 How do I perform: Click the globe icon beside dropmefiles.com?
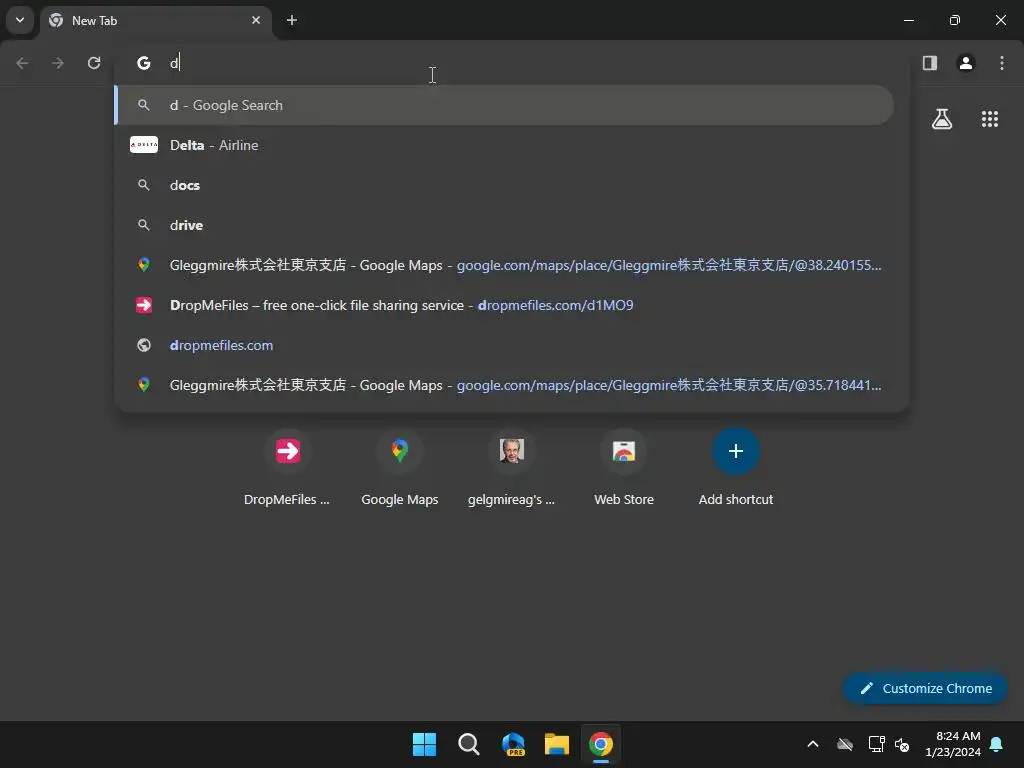[x=144, y=345]
